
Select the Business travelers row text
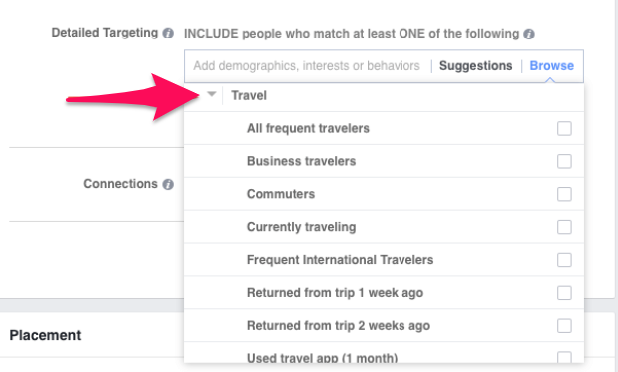pos(302,161)
